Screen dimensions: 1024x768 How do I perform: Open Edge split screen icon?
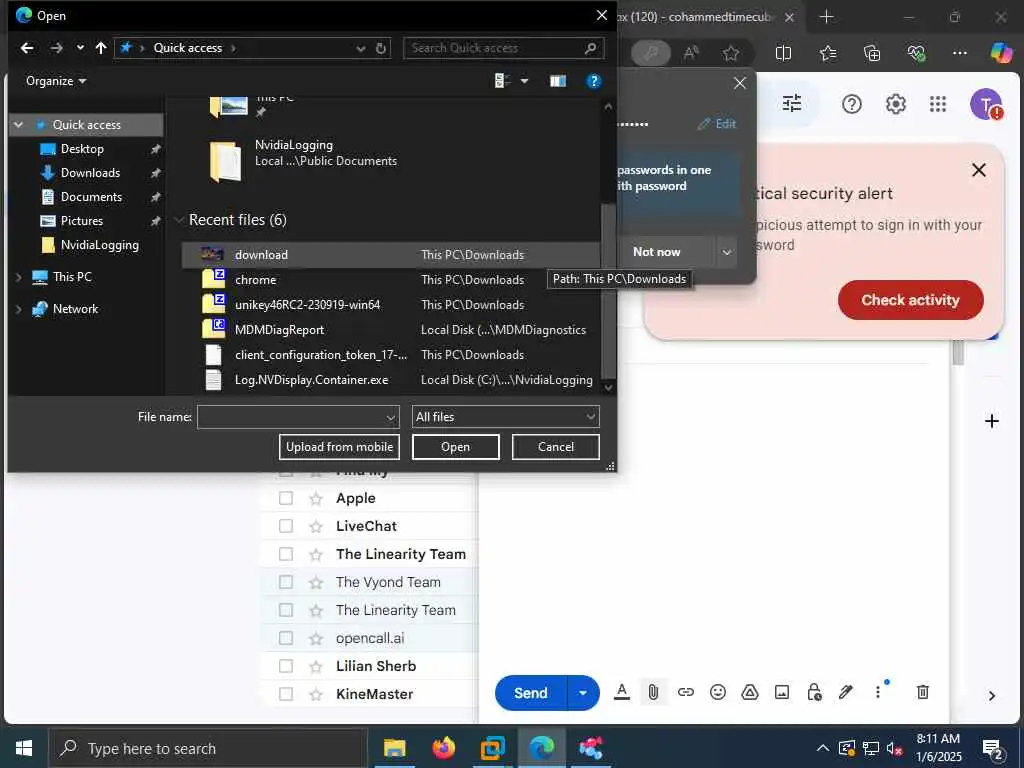(783, 53)
